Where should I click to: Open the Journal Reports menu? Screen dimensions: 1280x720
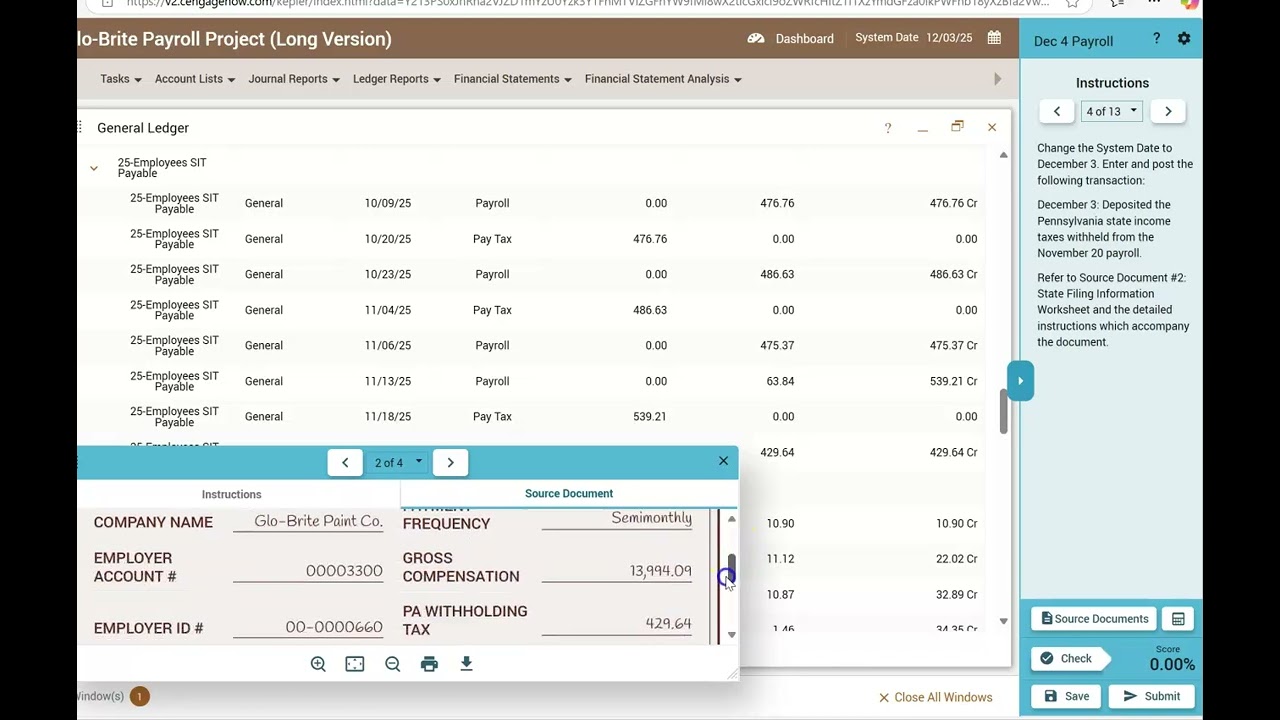tap(294, 79)
